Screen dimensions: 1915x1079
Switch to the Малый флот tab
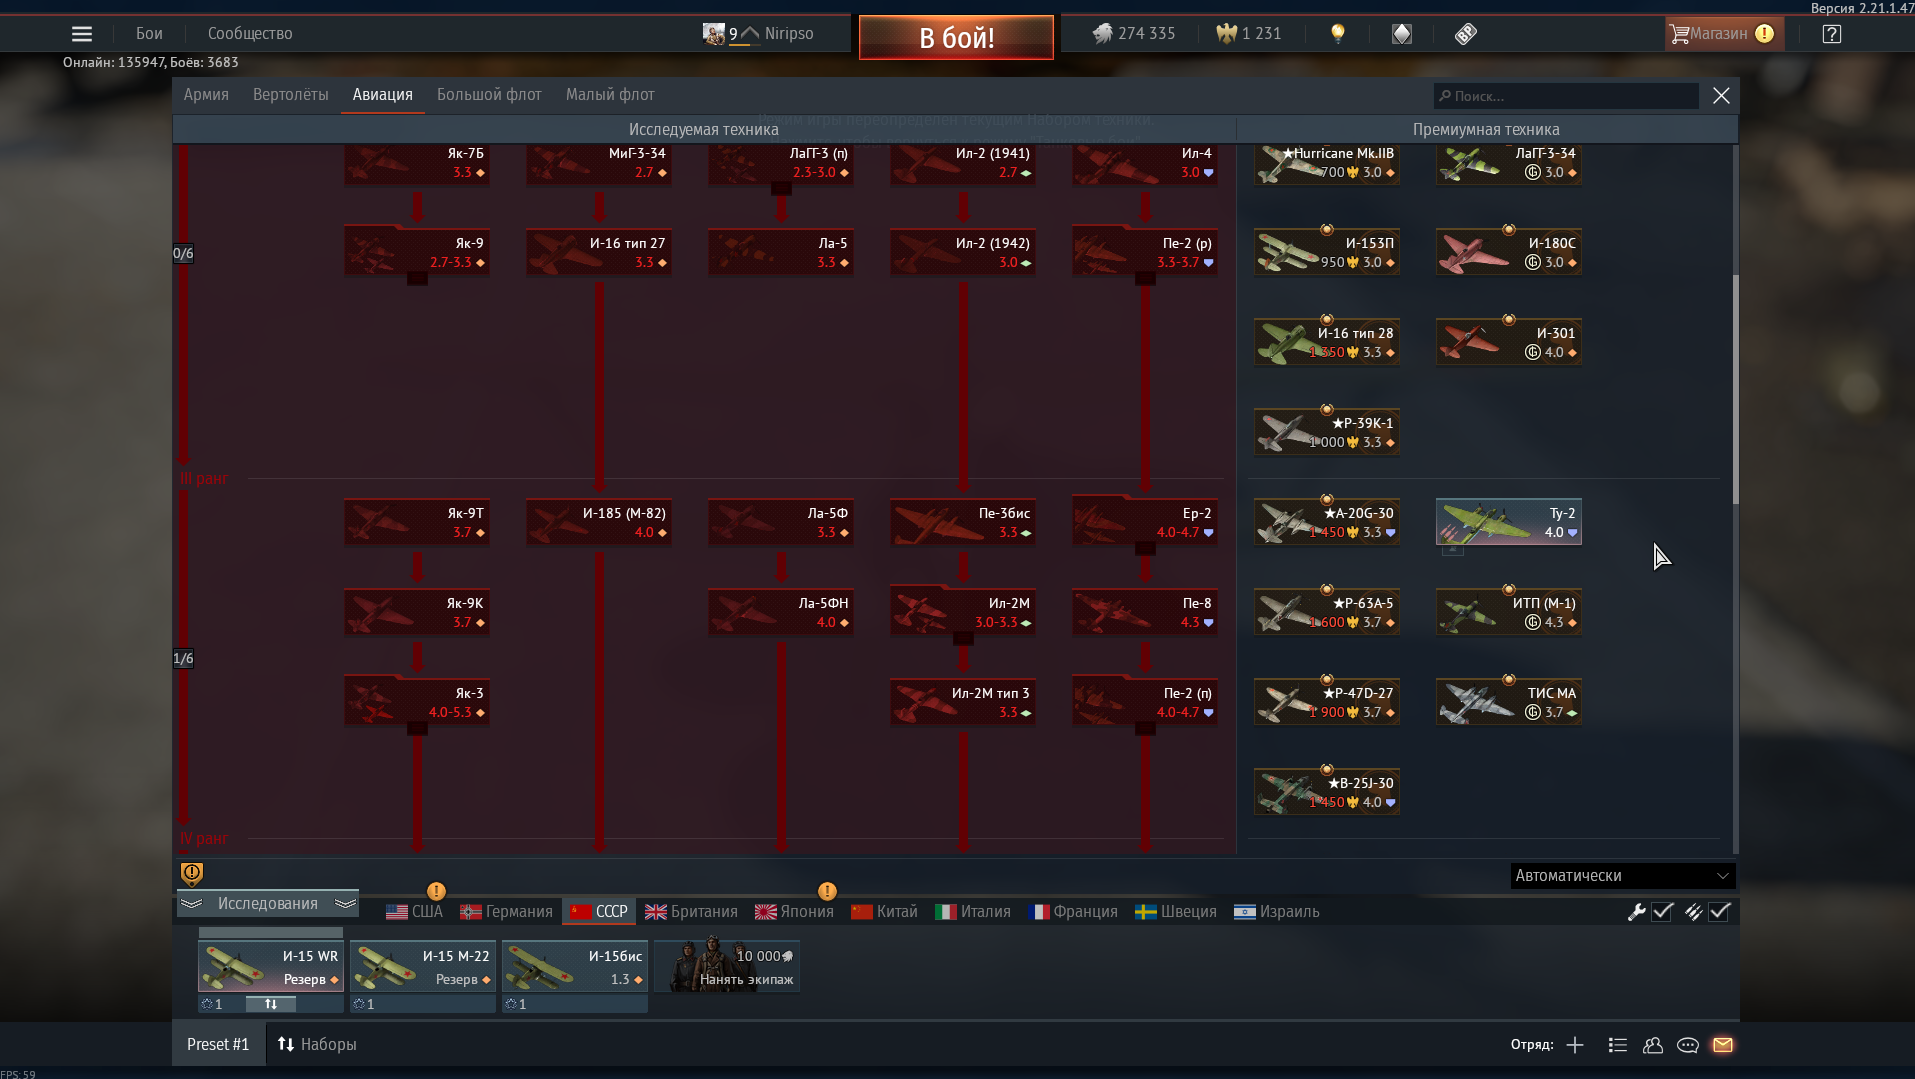(x=610, y=95)
